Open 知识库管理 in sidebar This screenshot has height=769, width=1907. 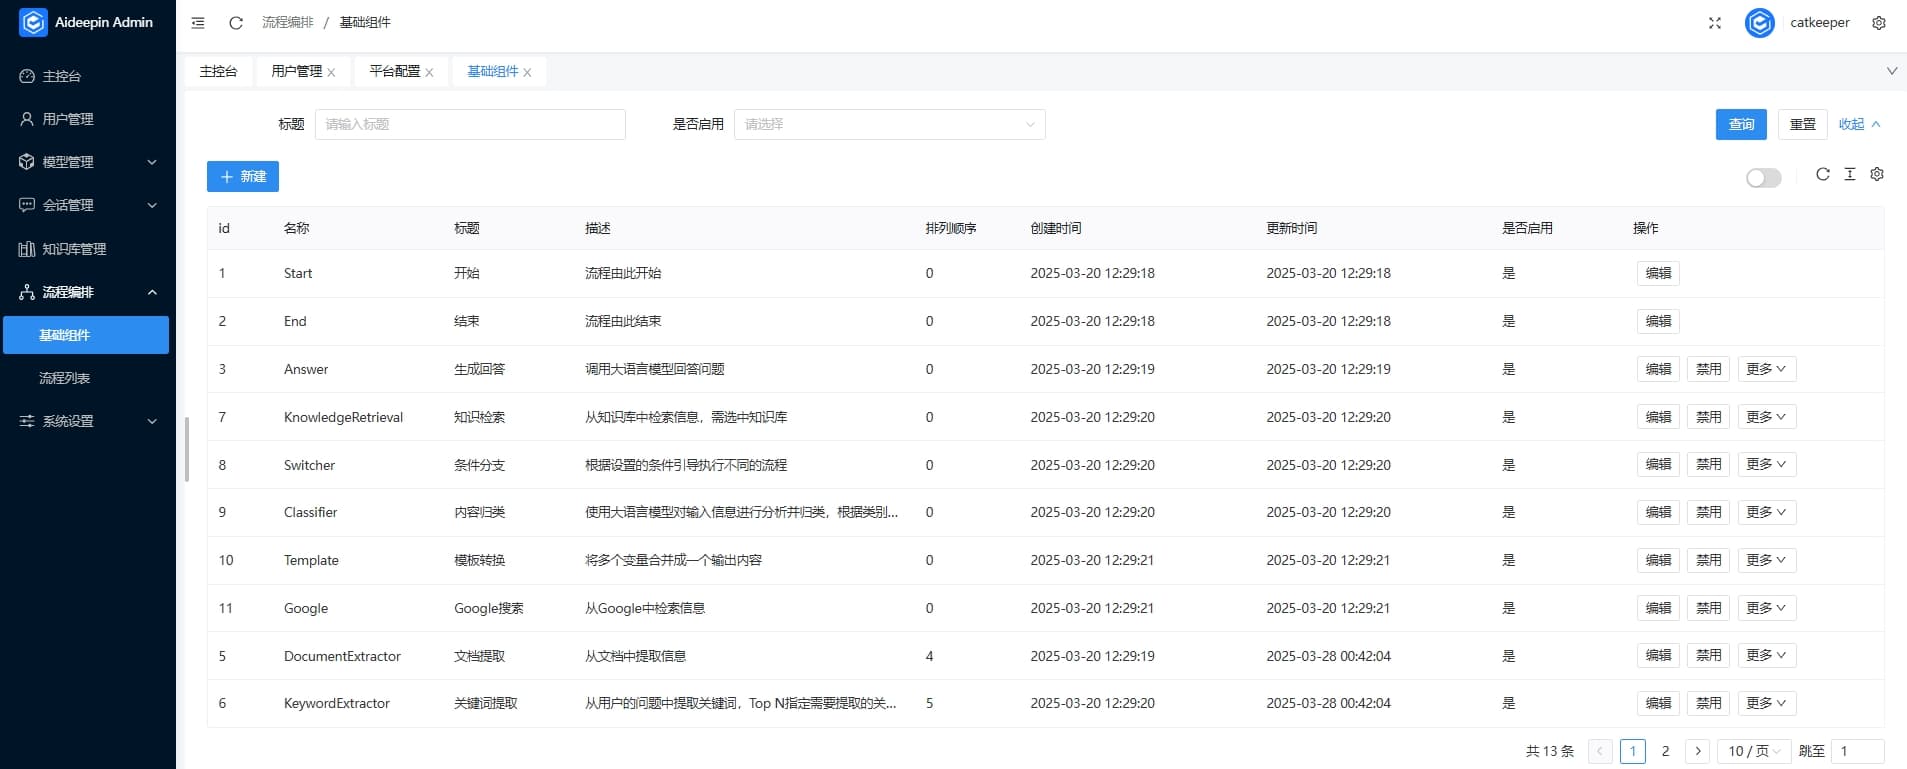pyautogui.click(x=88, y=249)
